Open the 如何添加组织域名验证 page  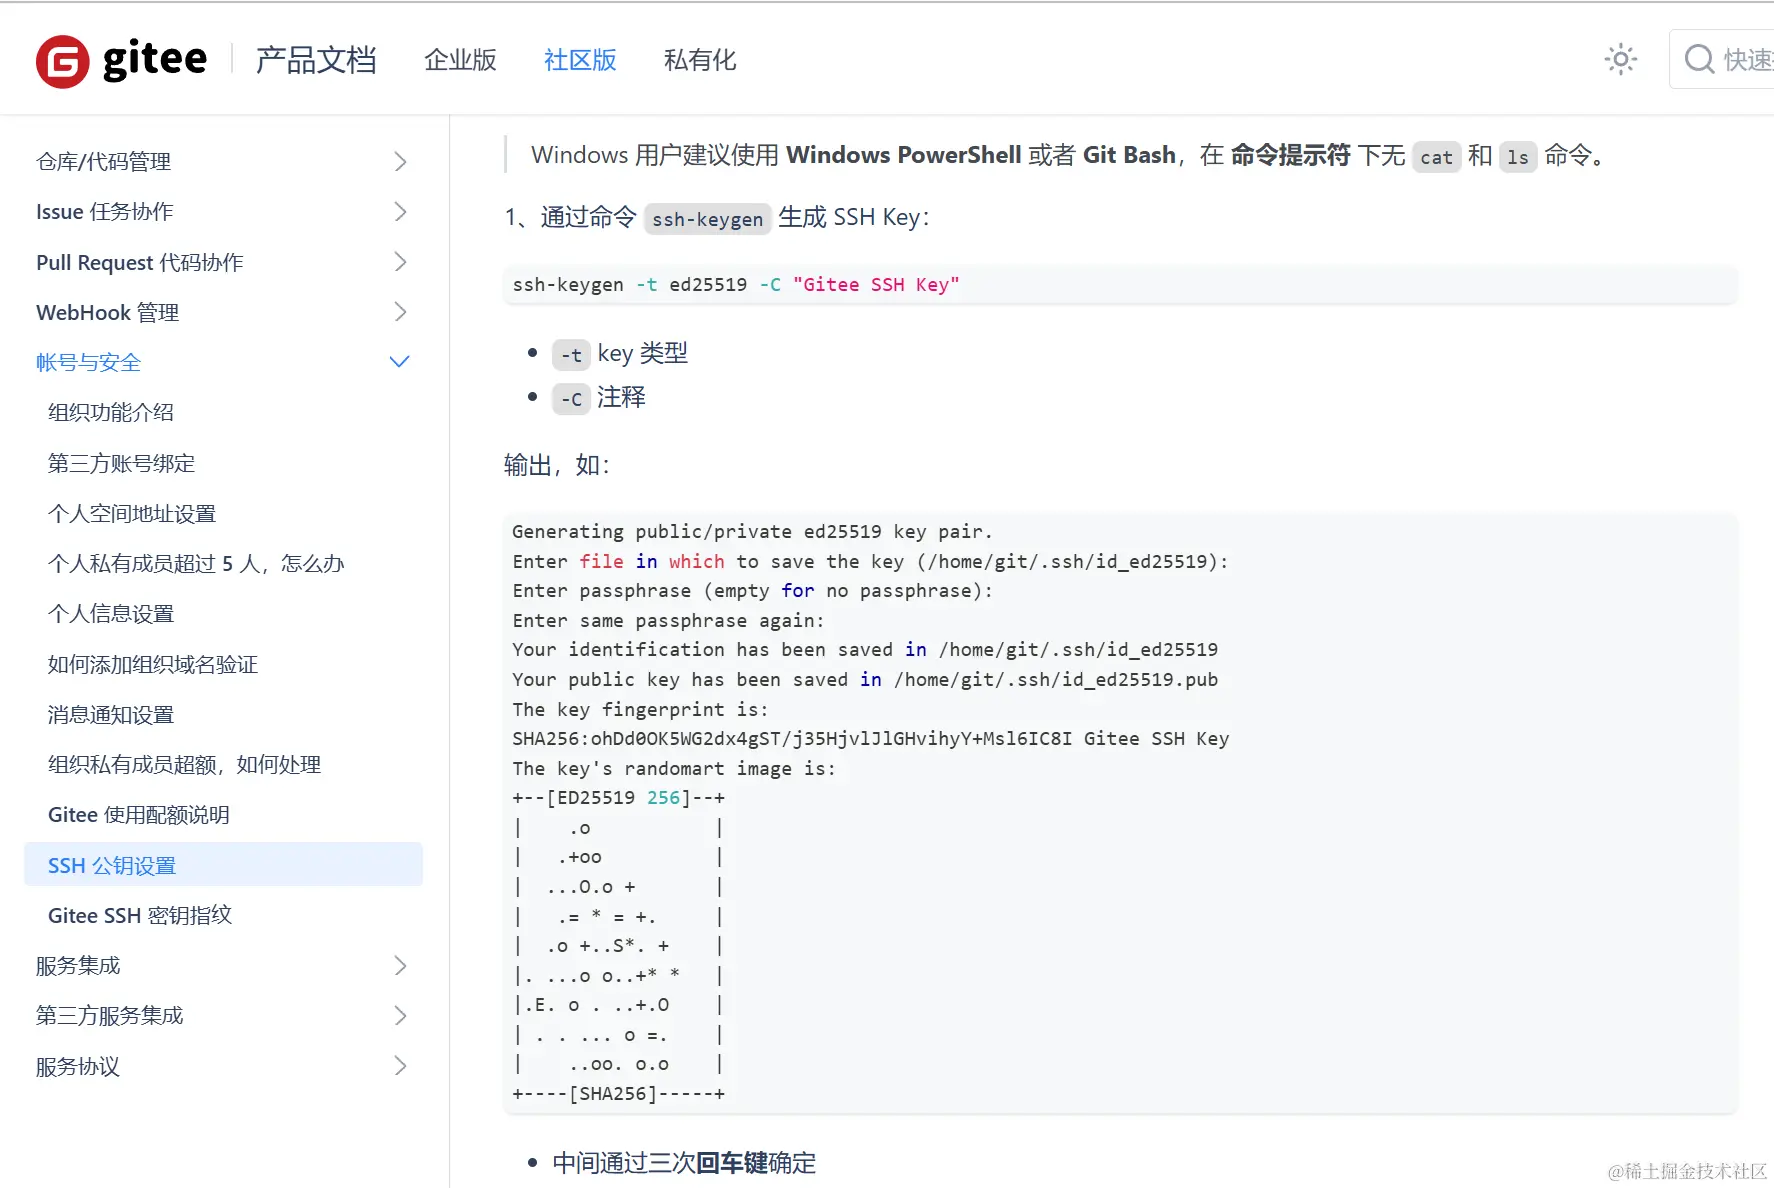(x=153, y=665)
